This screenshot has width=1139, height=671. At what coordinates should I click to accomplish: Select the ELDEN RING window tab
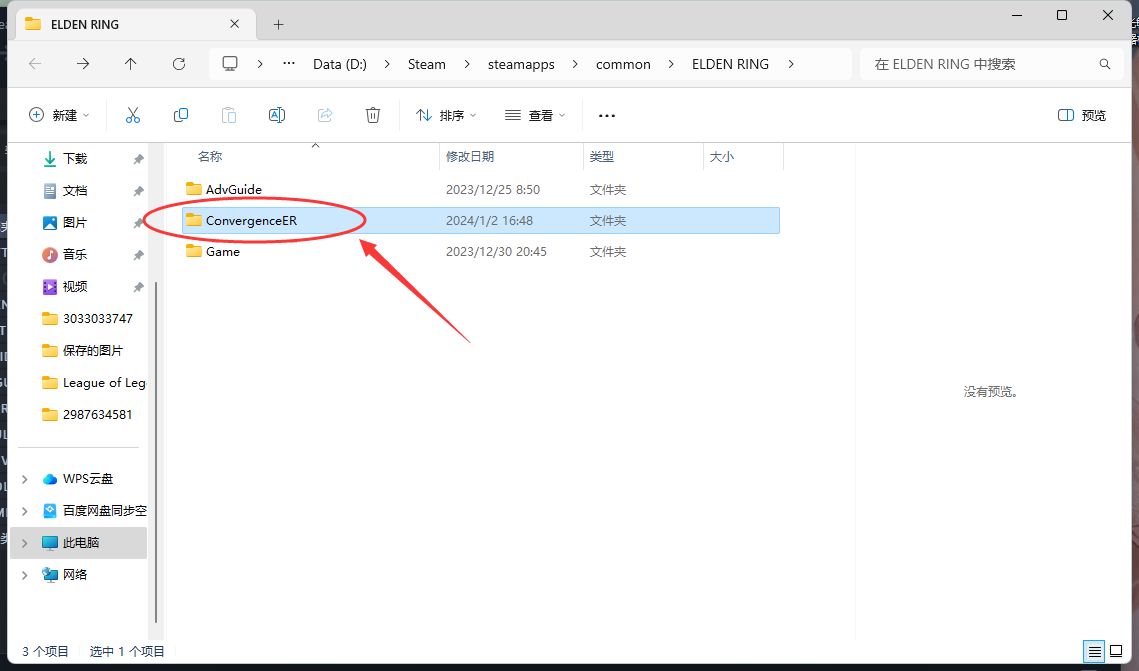tap(134, 24)
